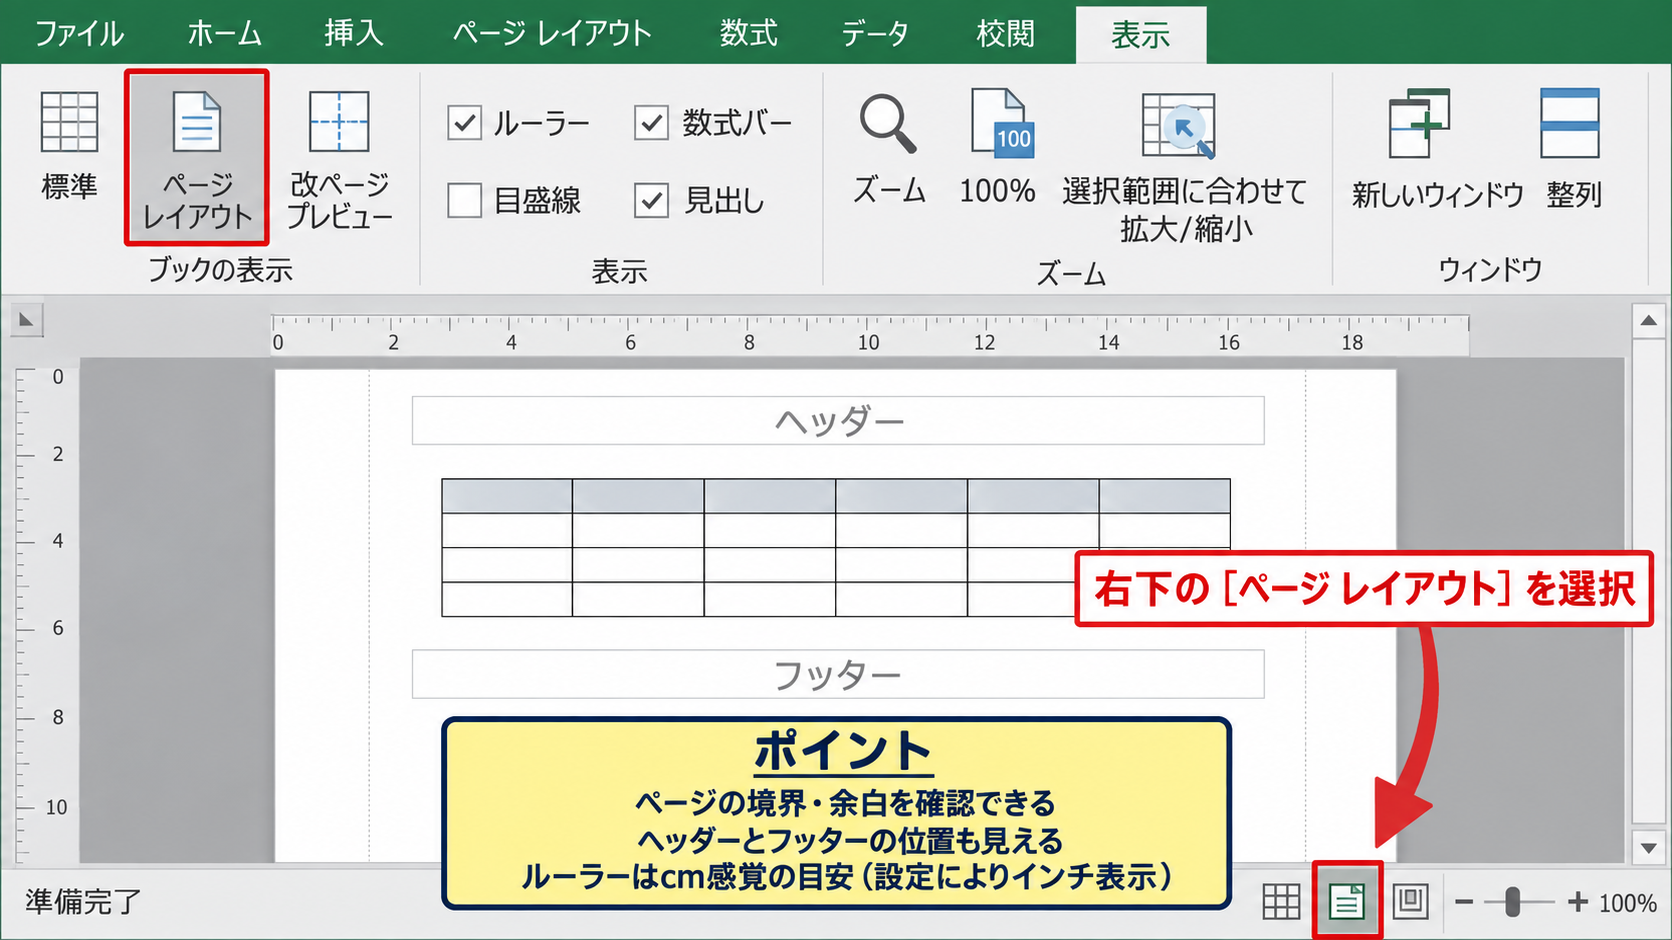This screenshot has width=1672, height=940.
Task: Toggle the 見出し checkbox
Action: click(651, 200)
